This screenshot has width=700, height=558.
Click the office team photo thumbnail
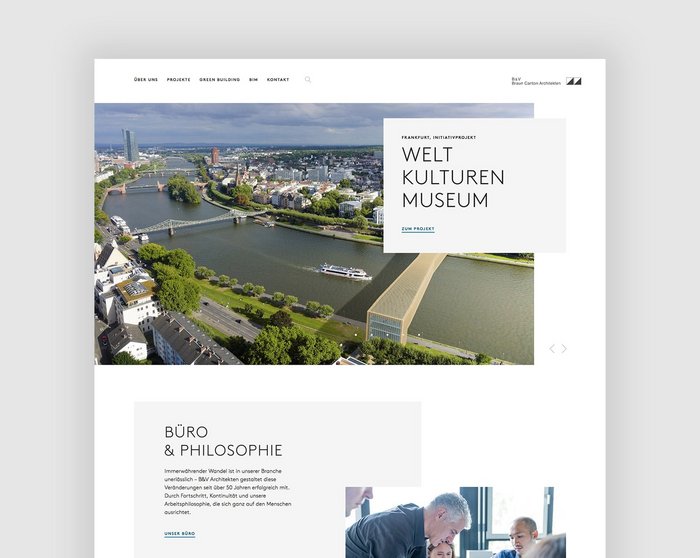(455, 522)
